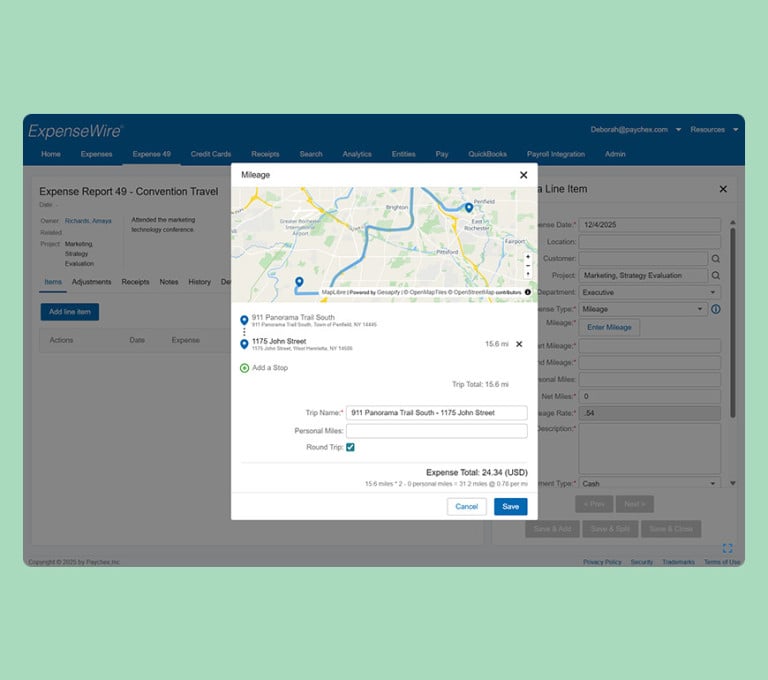This screenshot has height=680, width=768.
Task: Save the mileage trip
Action: [510, 507]
